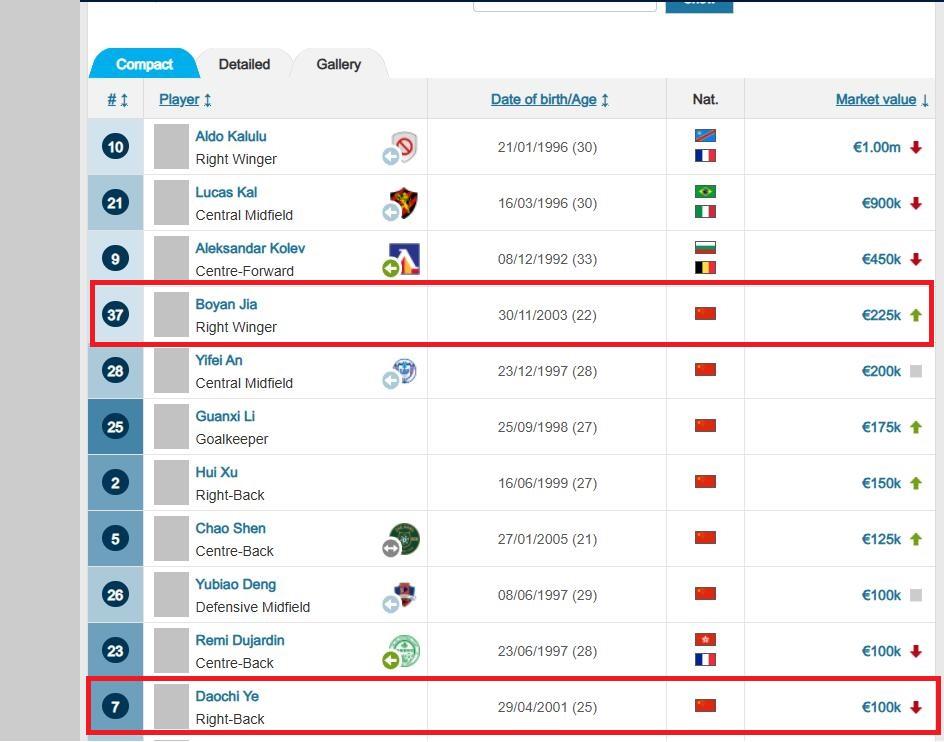Click Guanxi Li's €175k market value
Image resolution: width=944 pixels, height=742 pixels.
click(x=881, y=427)
